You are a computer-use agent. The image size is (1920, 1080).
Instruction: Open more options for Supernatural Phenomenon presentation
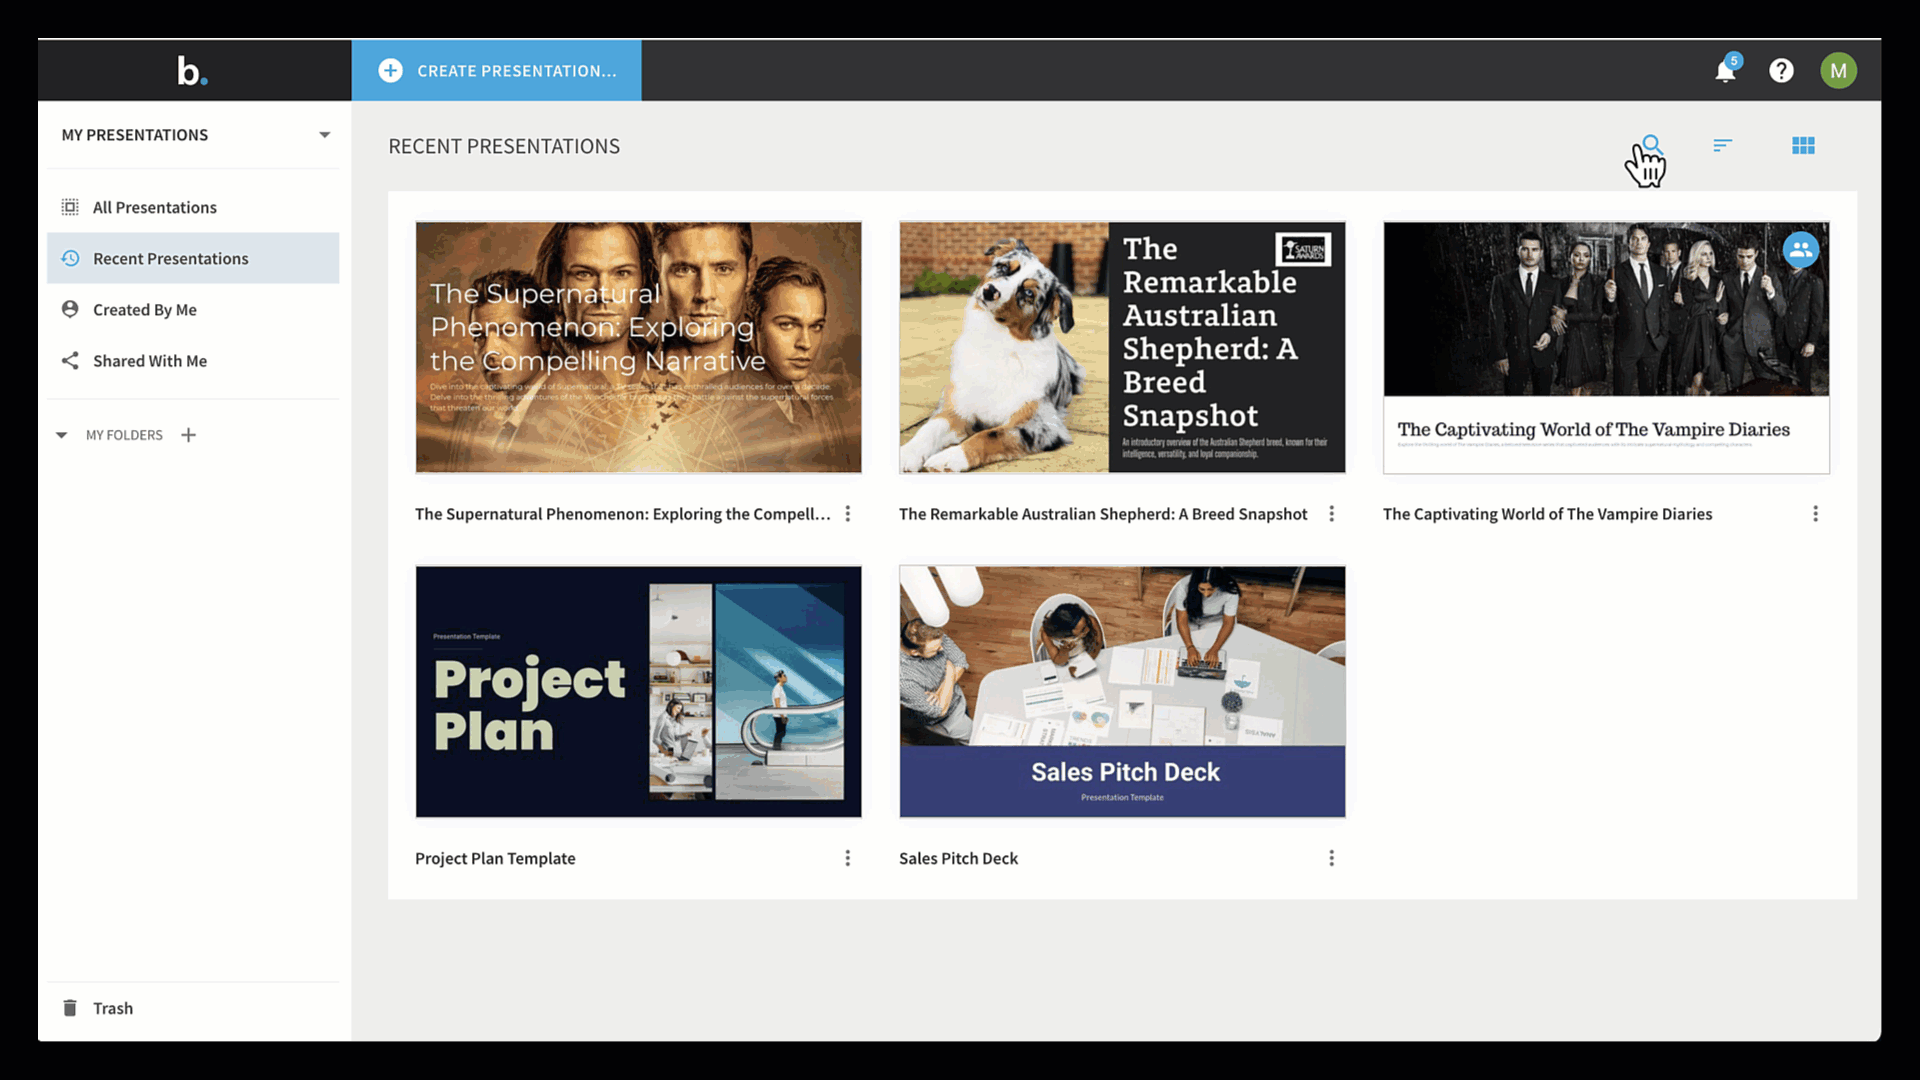coord(847,514)
